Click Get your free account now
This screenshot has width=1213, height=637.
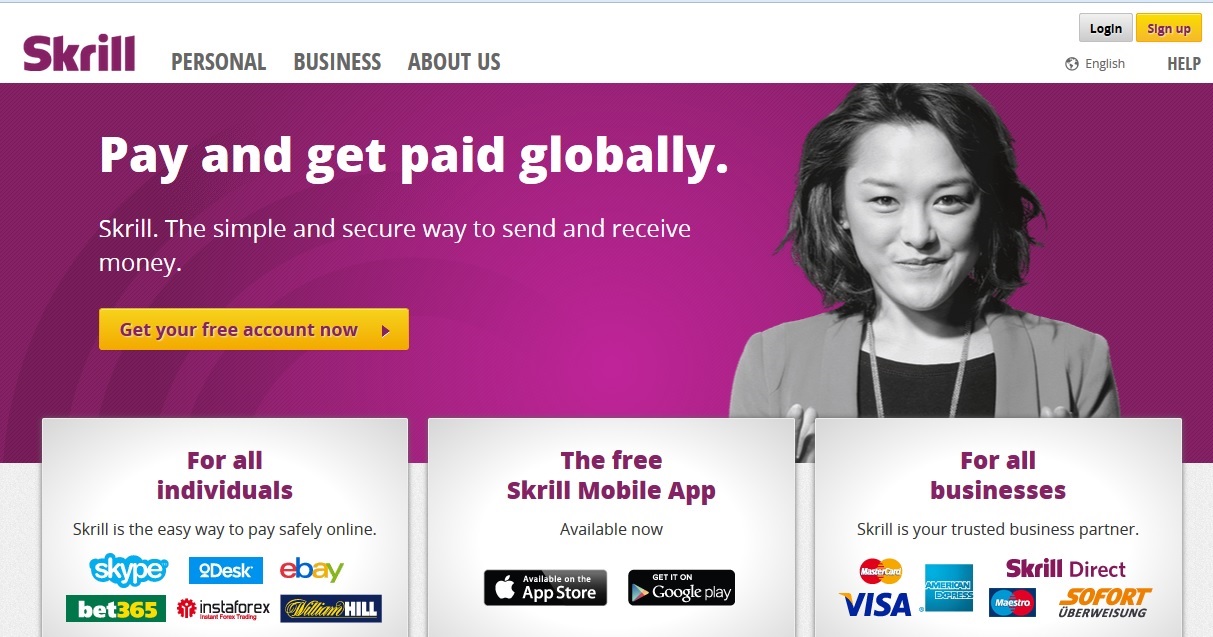(x=254, y=329)
